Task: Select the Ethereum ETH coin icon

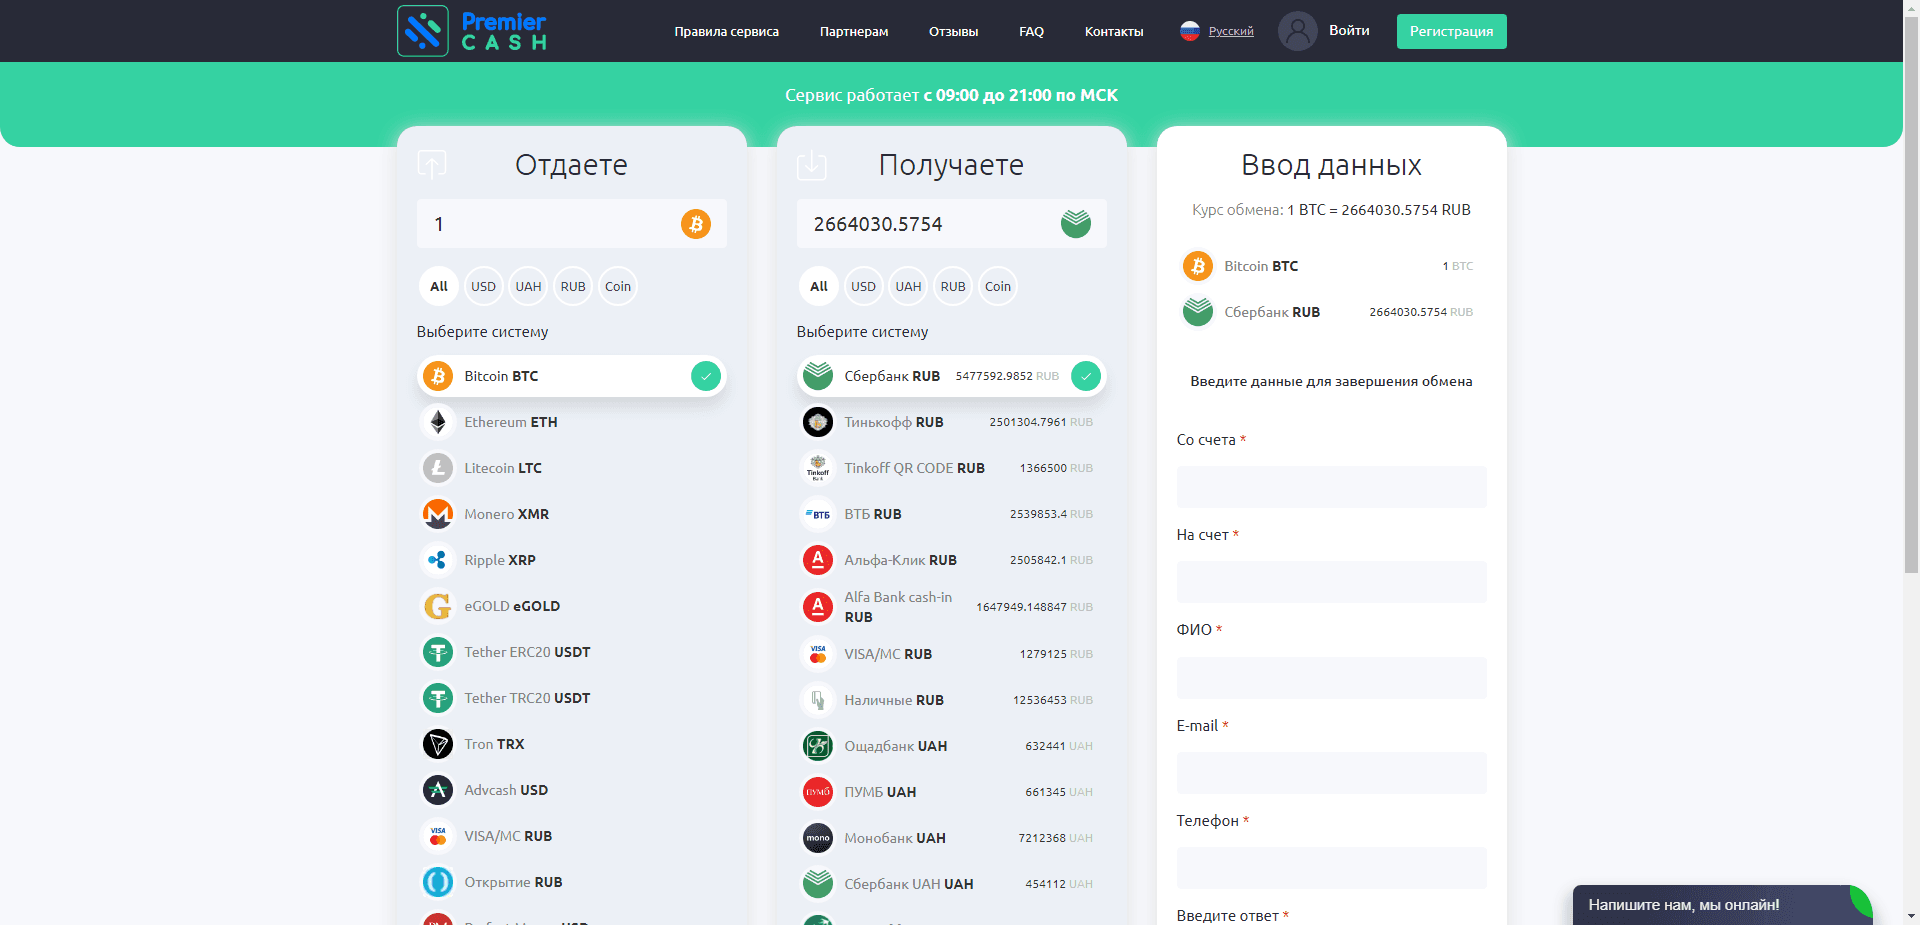Action: 438,422
